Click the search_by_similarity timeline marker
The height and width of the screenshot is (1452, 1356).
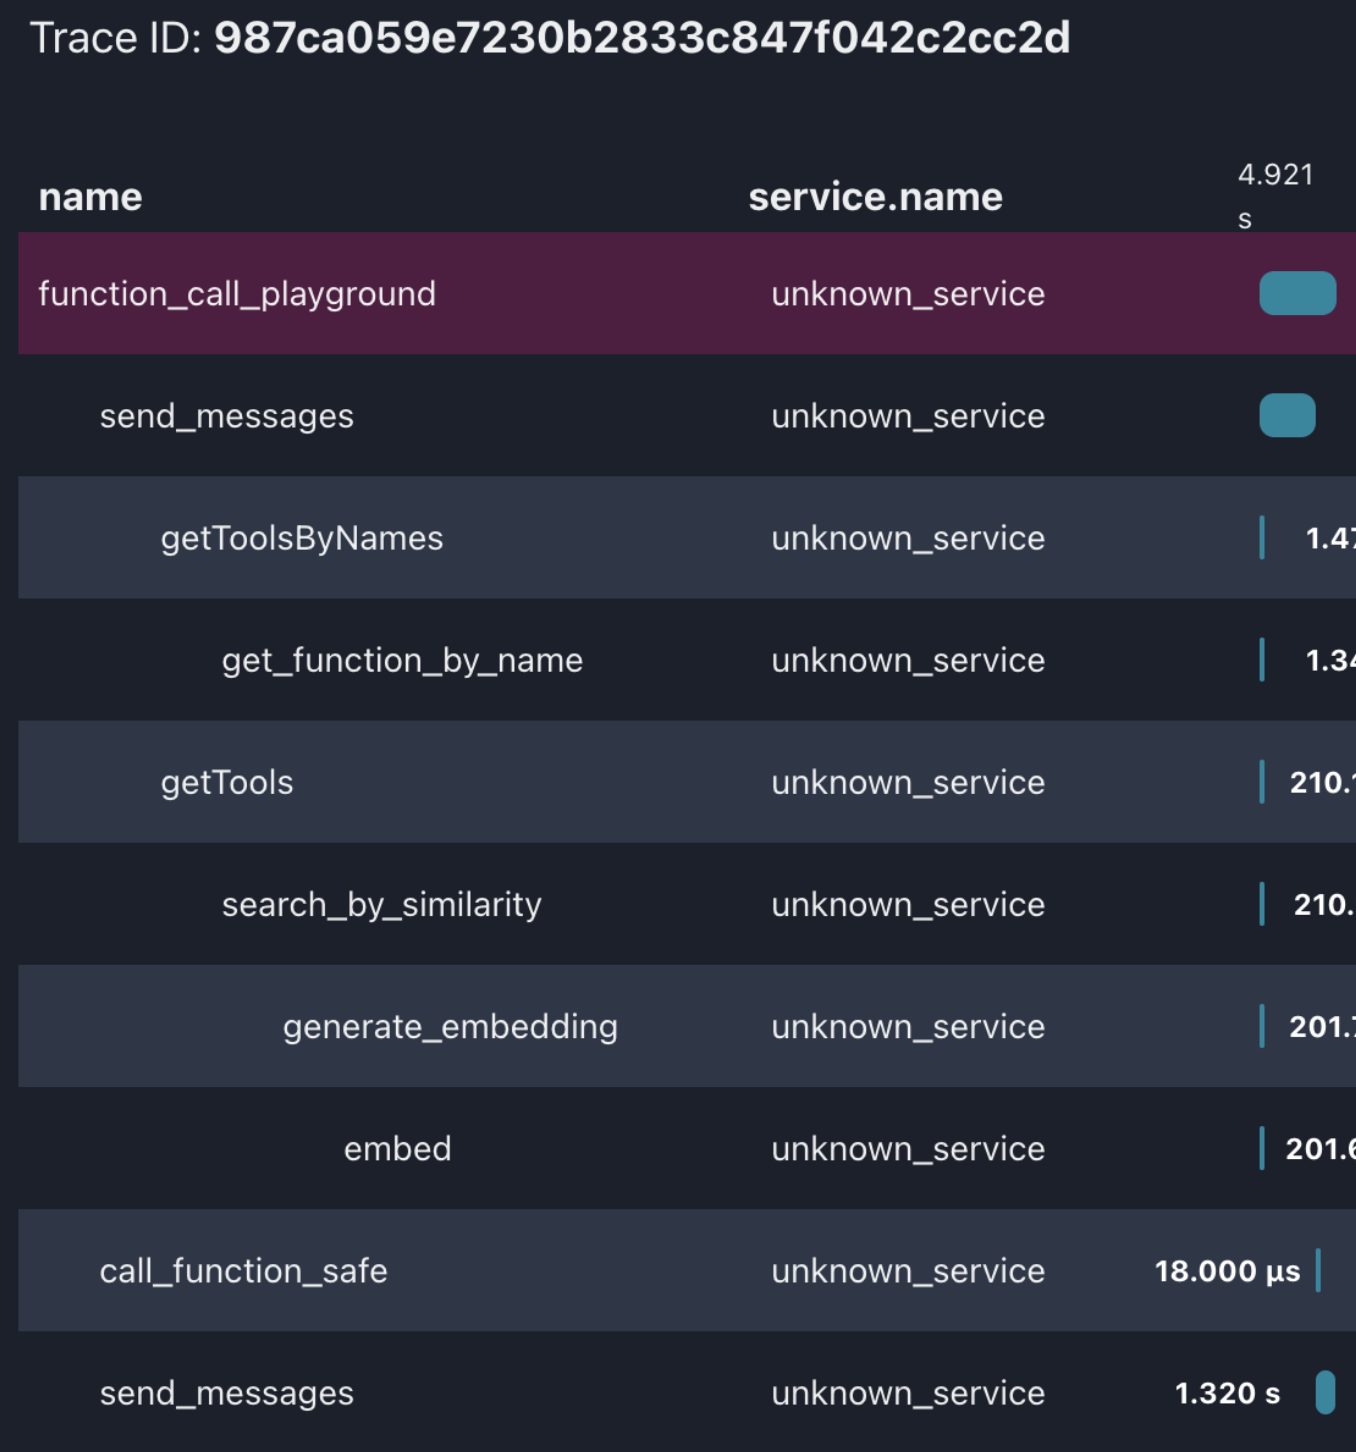1262,904
